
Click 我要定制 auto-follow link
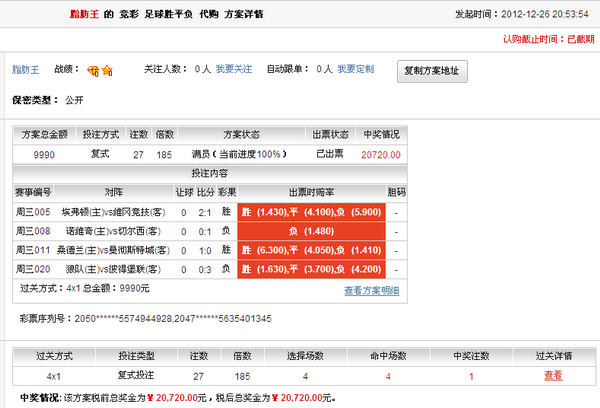[355, 70]
